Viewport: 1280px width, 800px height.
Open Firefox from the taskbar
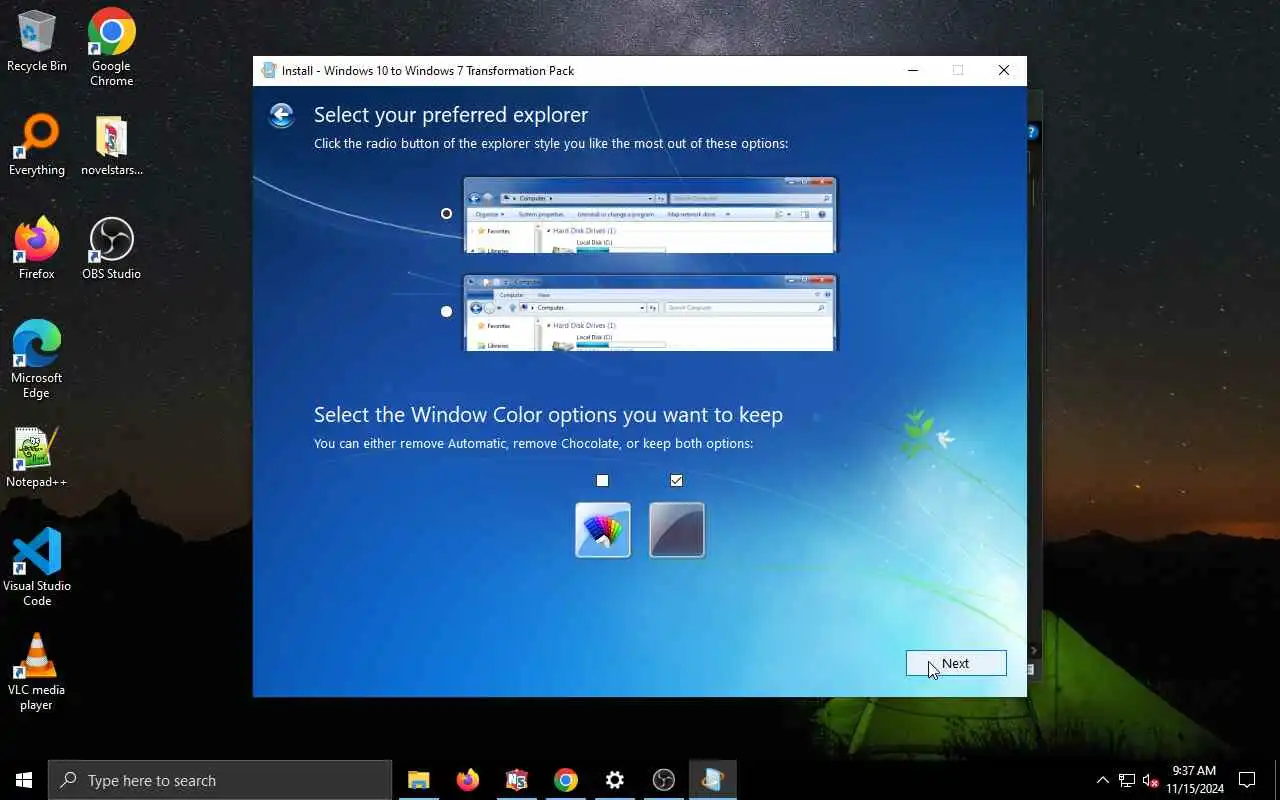pos(467,780)
